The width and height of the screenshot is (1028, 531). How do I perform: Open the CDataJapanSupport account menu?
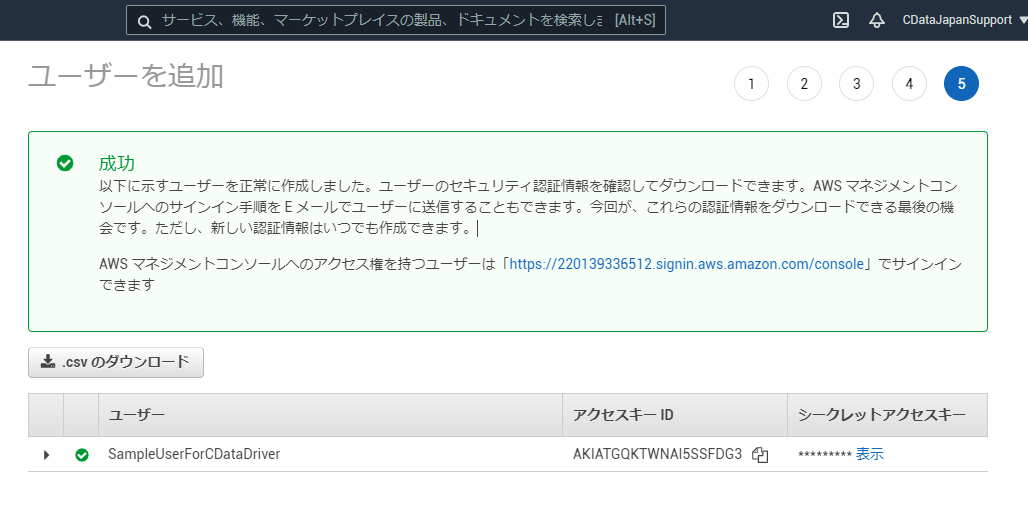pyautogui.click(x=964, y=20)
